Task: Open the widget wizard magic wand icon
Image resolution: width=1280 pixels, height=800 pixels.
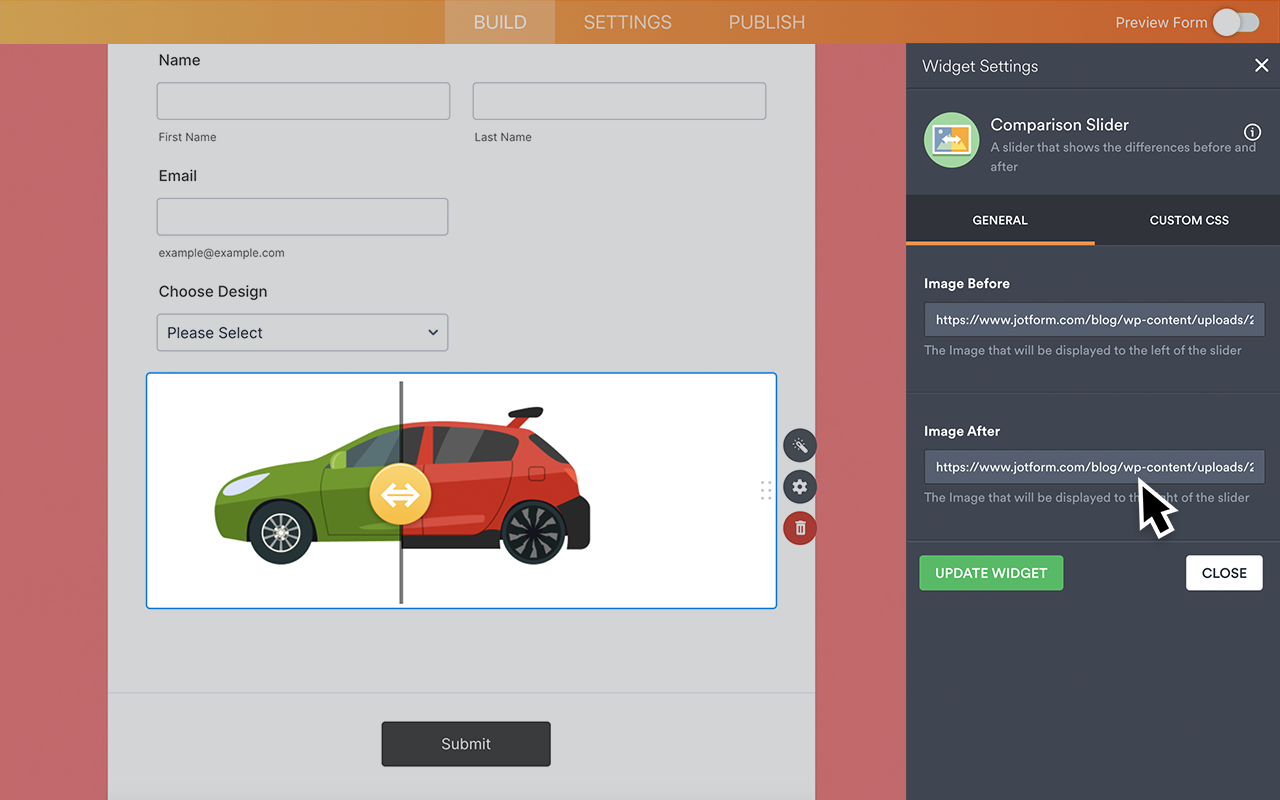Action: (799, 445)
